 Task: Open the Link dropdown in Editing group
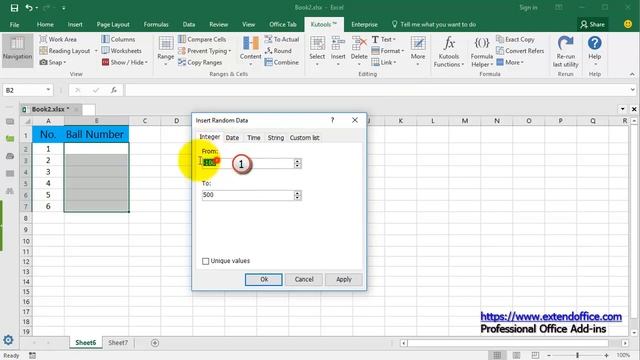coord(384,62)
